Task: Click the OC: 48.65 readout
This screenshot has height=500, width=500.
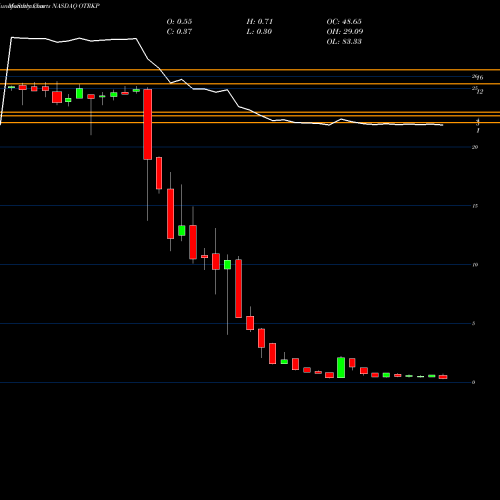Action: pyautogui.click(x=344, y=22)
